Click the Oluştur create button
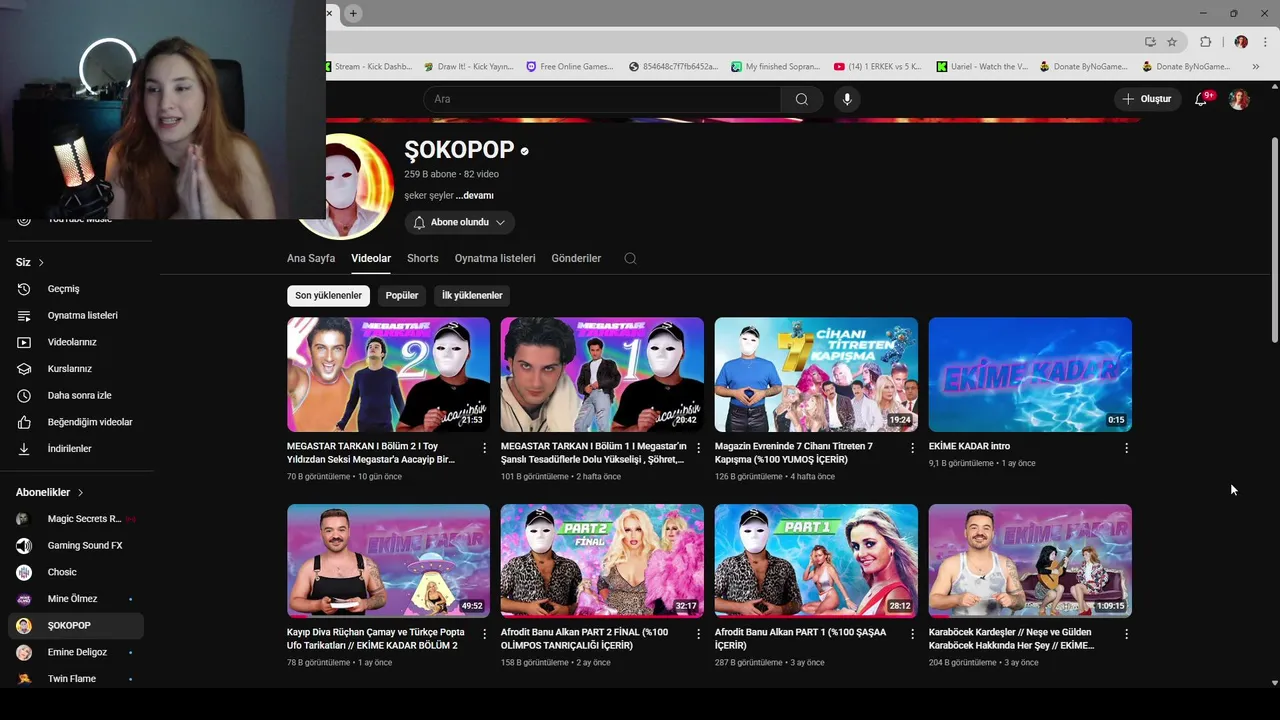The height and width of the screenshot is (720, 1280). pyautogui.click(x=1147, y=99)
